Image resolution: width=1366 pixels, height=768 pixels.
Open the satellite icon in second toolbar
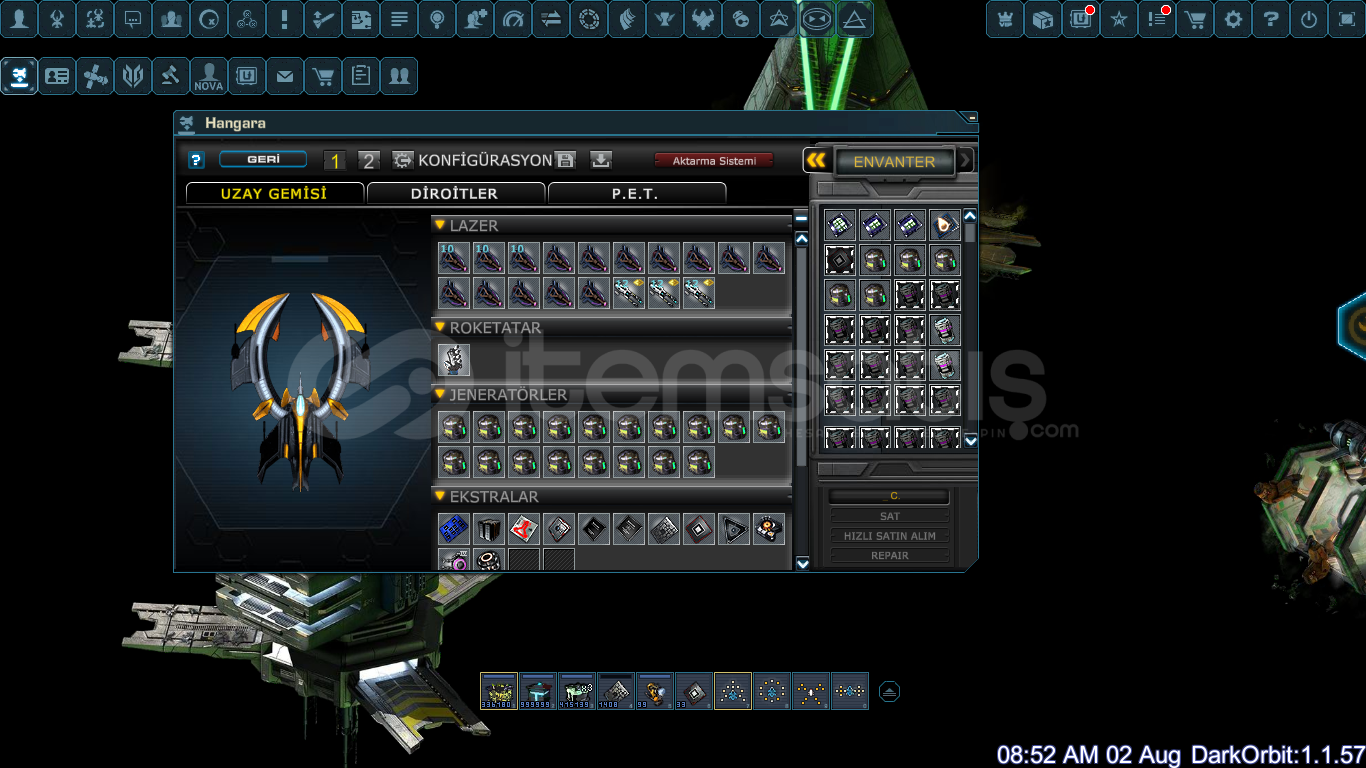95,76
